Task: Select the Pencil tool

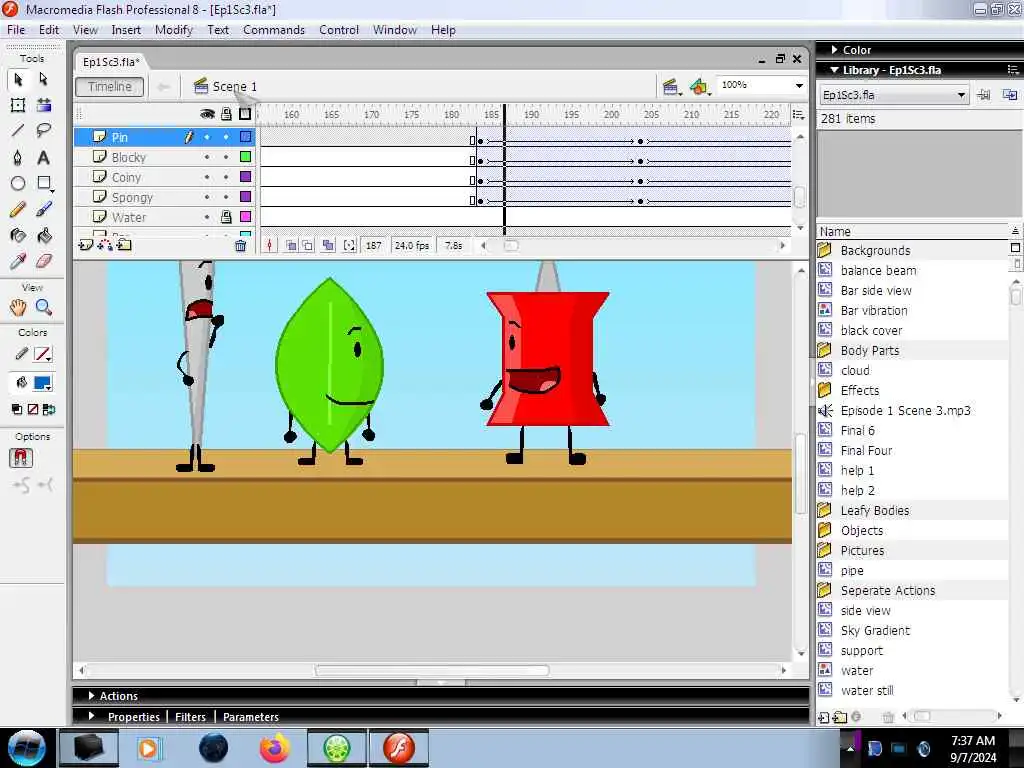Action: 18,210
